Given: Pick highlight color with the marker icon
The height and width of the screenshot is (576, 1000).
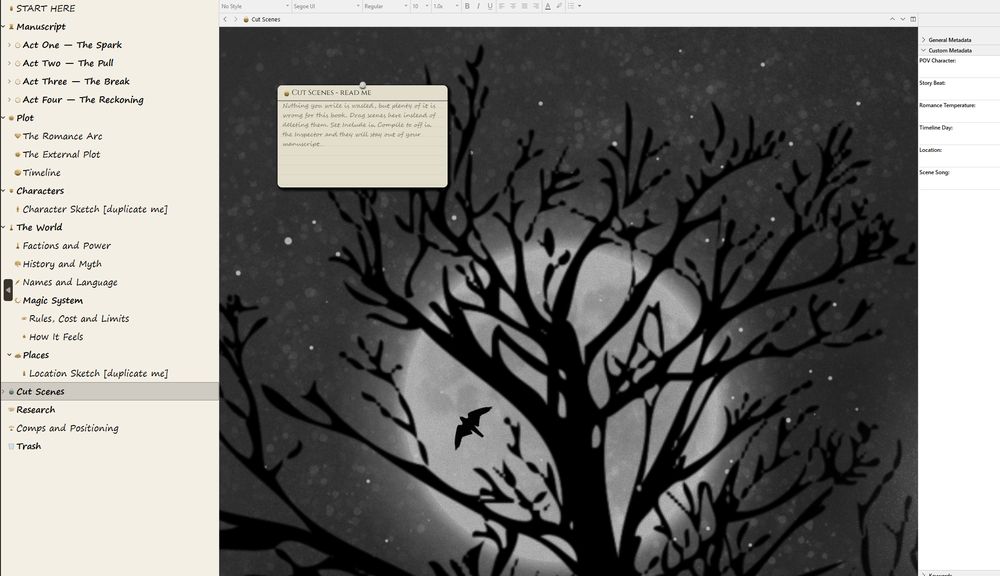Looking at the screenshot, I should tap(559, 6).
